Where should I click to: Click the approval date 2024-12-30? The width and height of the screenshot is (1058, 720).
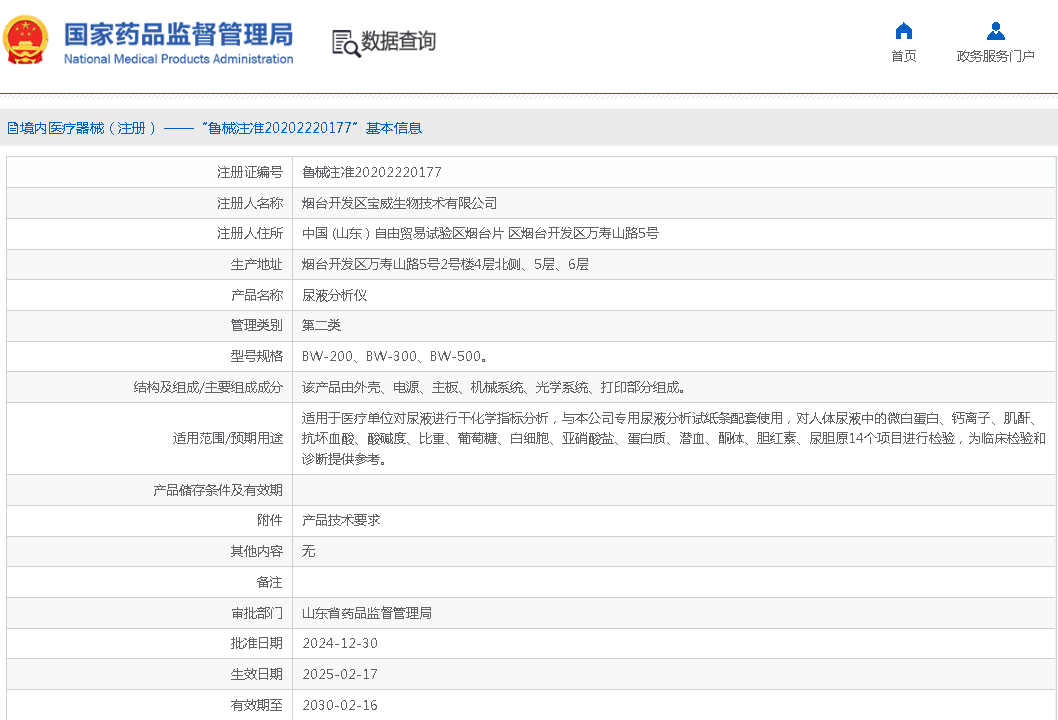point(340,643)
